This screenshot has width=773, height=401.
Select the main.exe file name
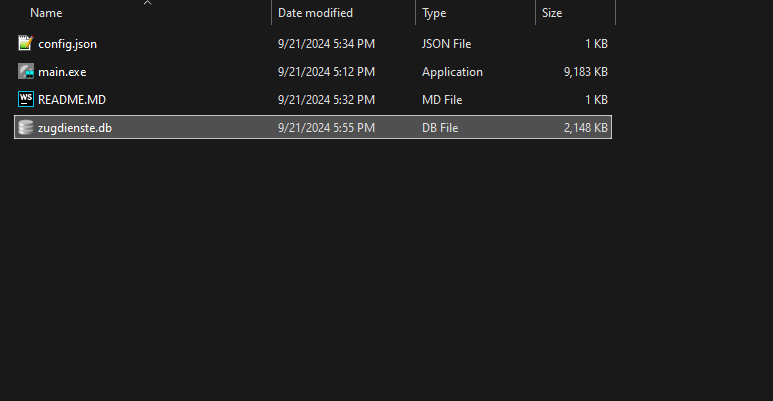[x=62, y=72]
